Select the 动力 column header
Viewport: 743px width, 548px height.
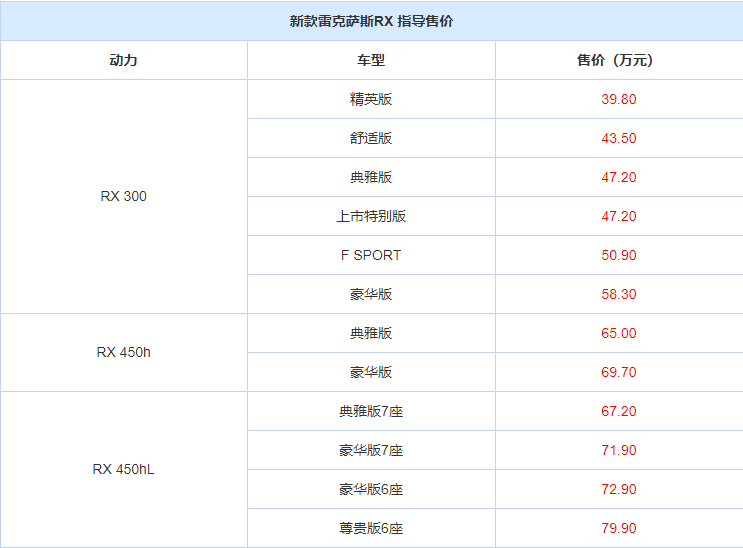pos(123,60)
